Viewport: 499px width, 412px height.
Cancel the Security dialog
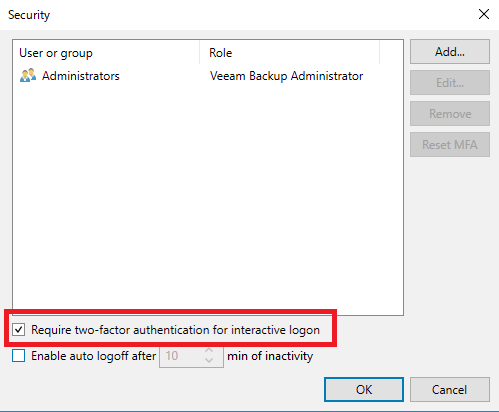tap(450, 389)
